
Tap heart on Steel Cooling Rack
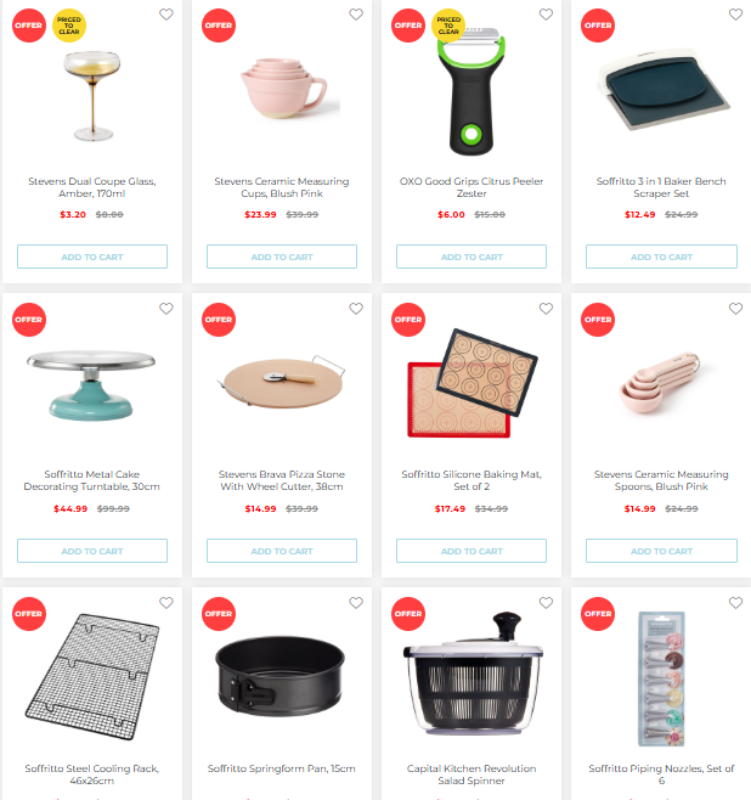[x=166, y=603]
